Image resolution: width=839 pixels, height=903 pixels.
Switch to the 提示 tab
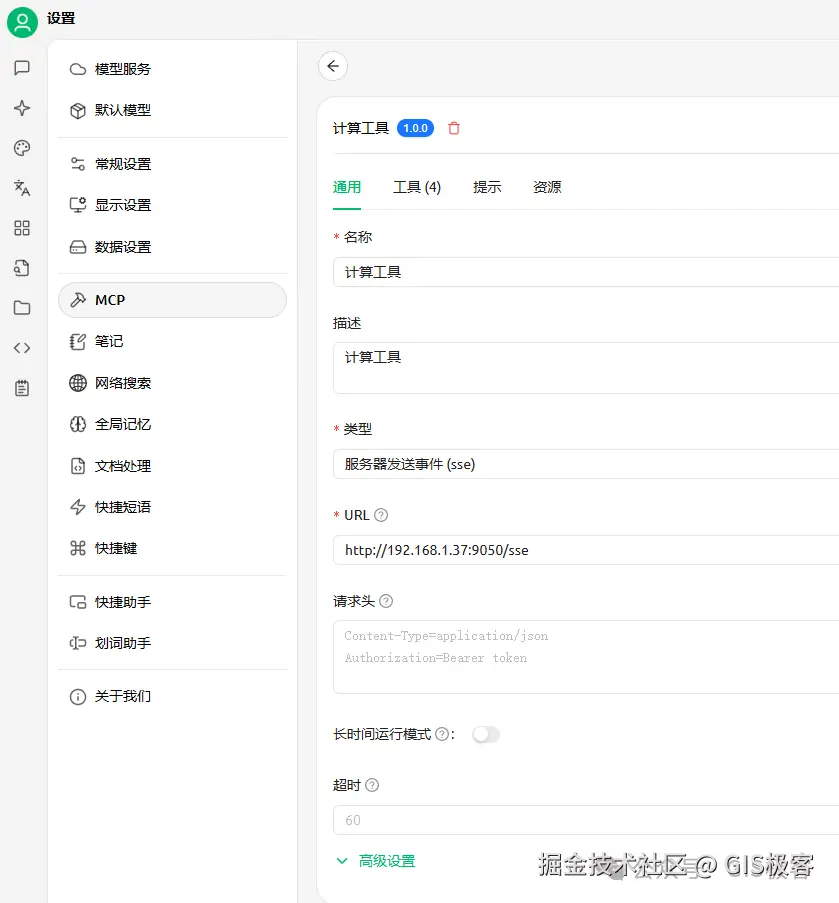(x=487, y=187)
